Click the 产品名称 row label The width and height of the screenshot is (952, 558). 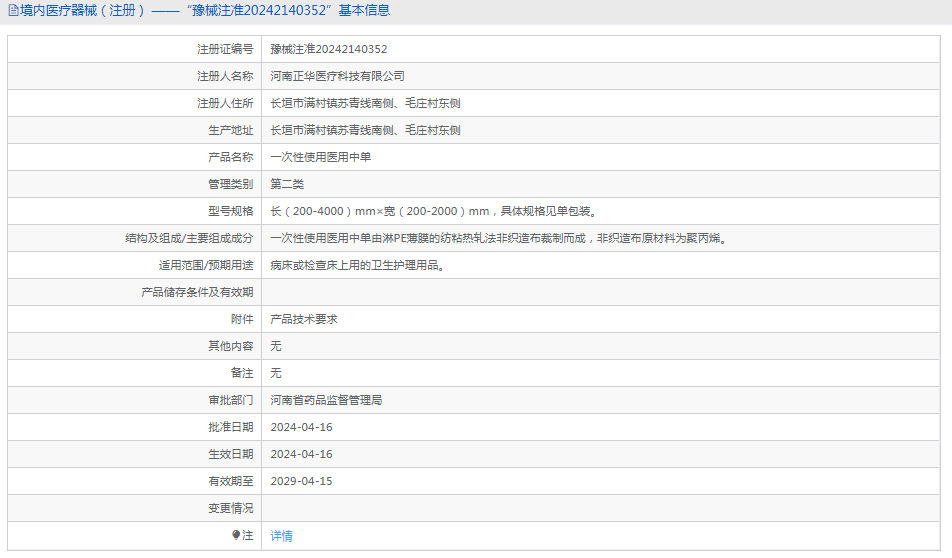(x=230, y=157)
